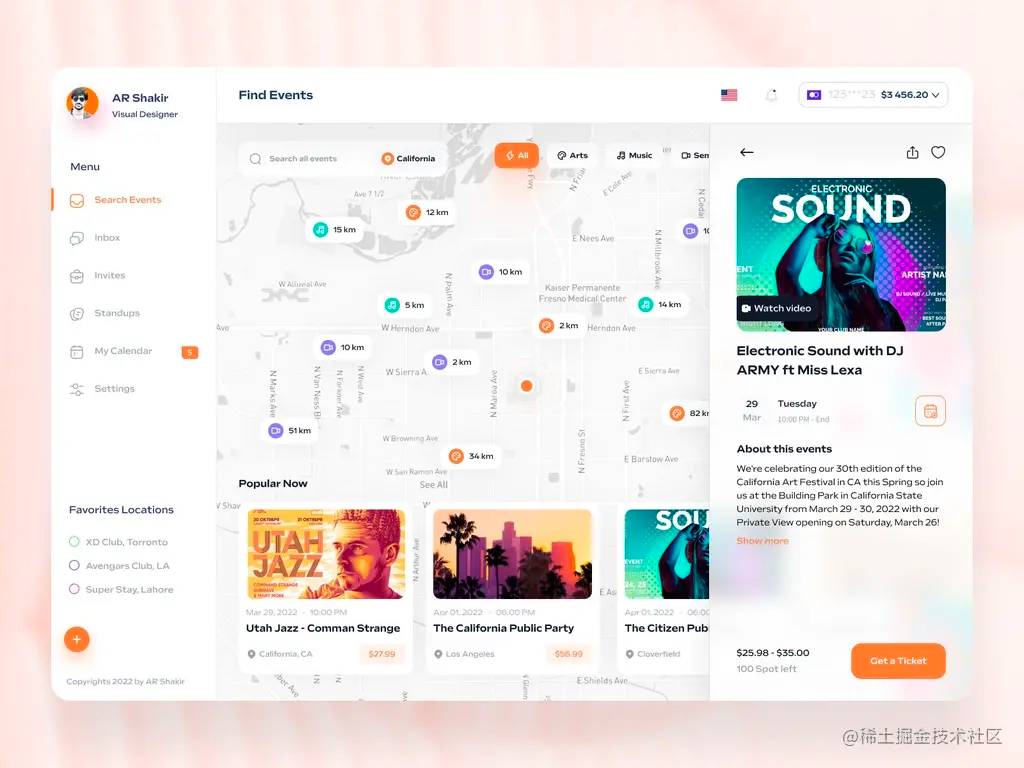1024x768 pixels.
Task: Click the 15 km music map marker
Action: click(x=334, y=230)
